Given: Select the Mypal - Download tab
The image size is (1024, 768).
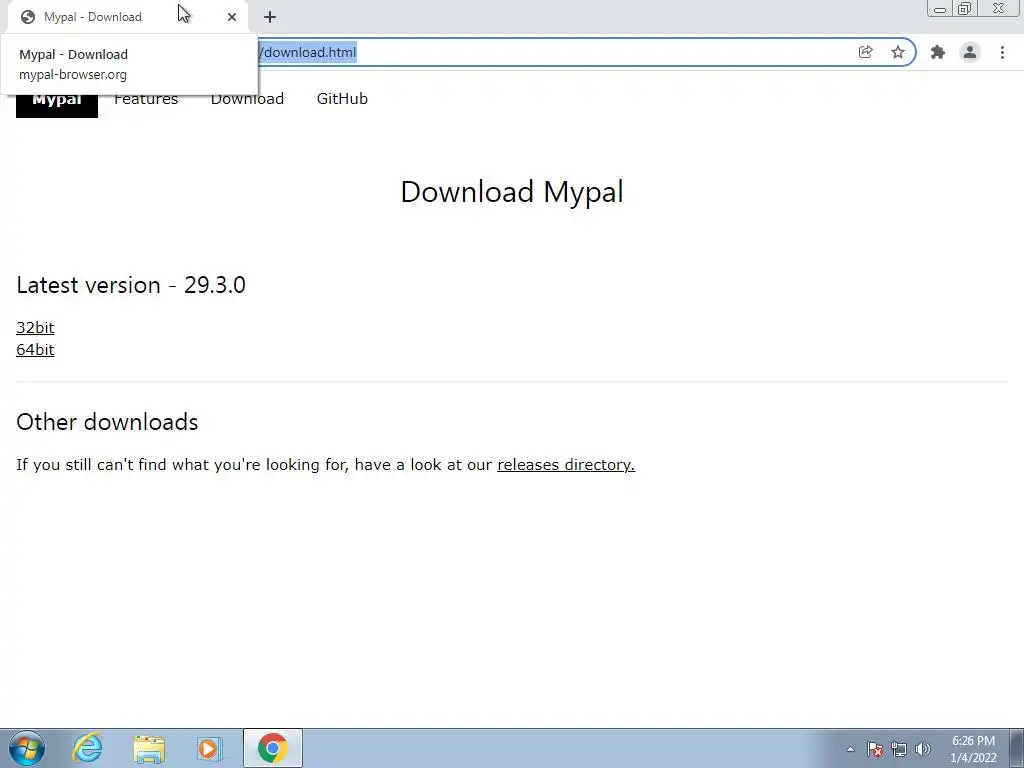Looking at the screenshot, I should (127, 17).
